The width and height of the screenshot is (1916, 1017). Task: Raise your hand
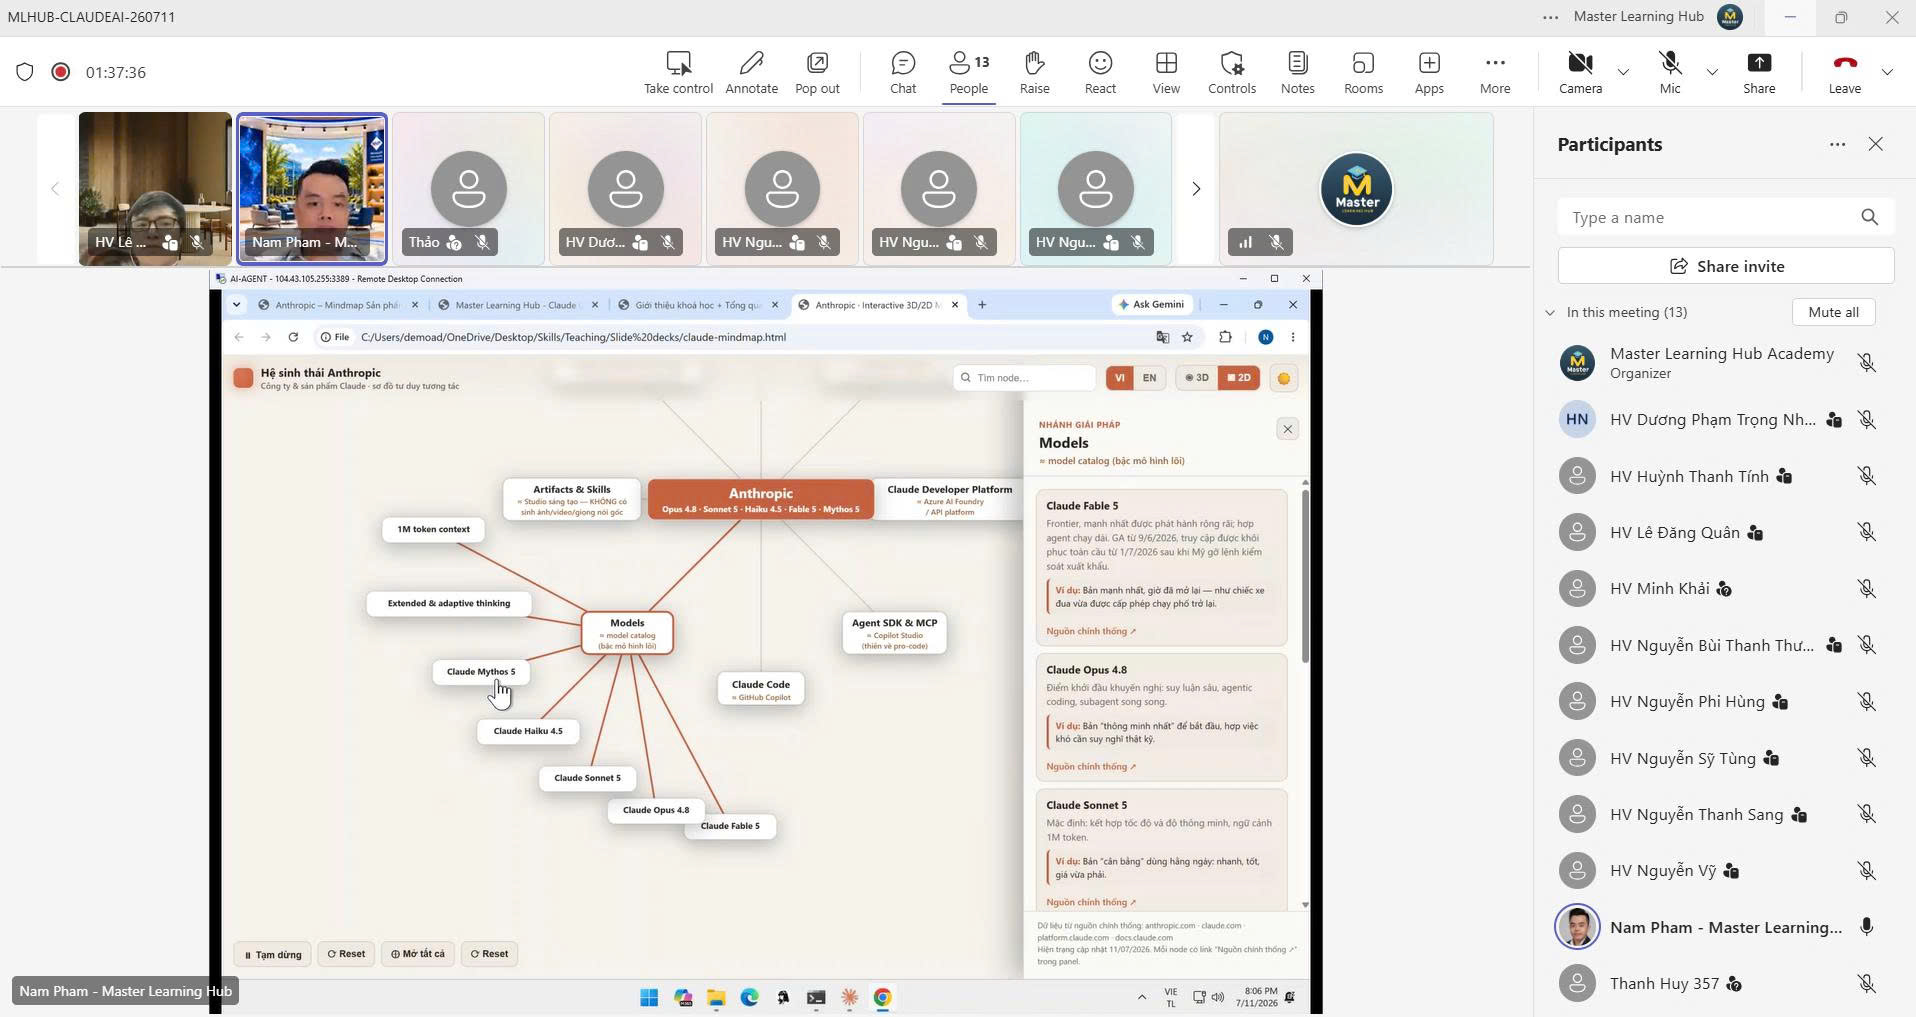point(1034,73)
